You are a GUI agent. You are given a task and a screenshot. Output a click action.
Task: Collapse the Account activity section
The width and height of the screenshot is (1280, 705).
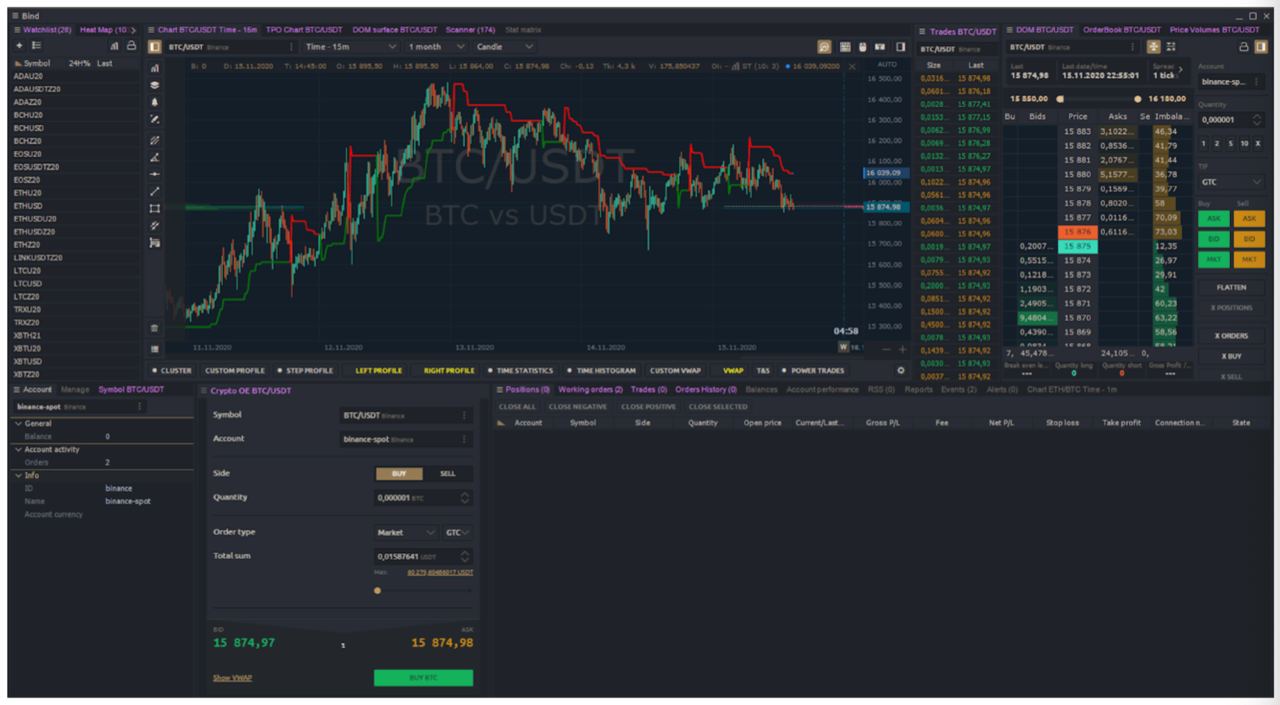[17, 450]
